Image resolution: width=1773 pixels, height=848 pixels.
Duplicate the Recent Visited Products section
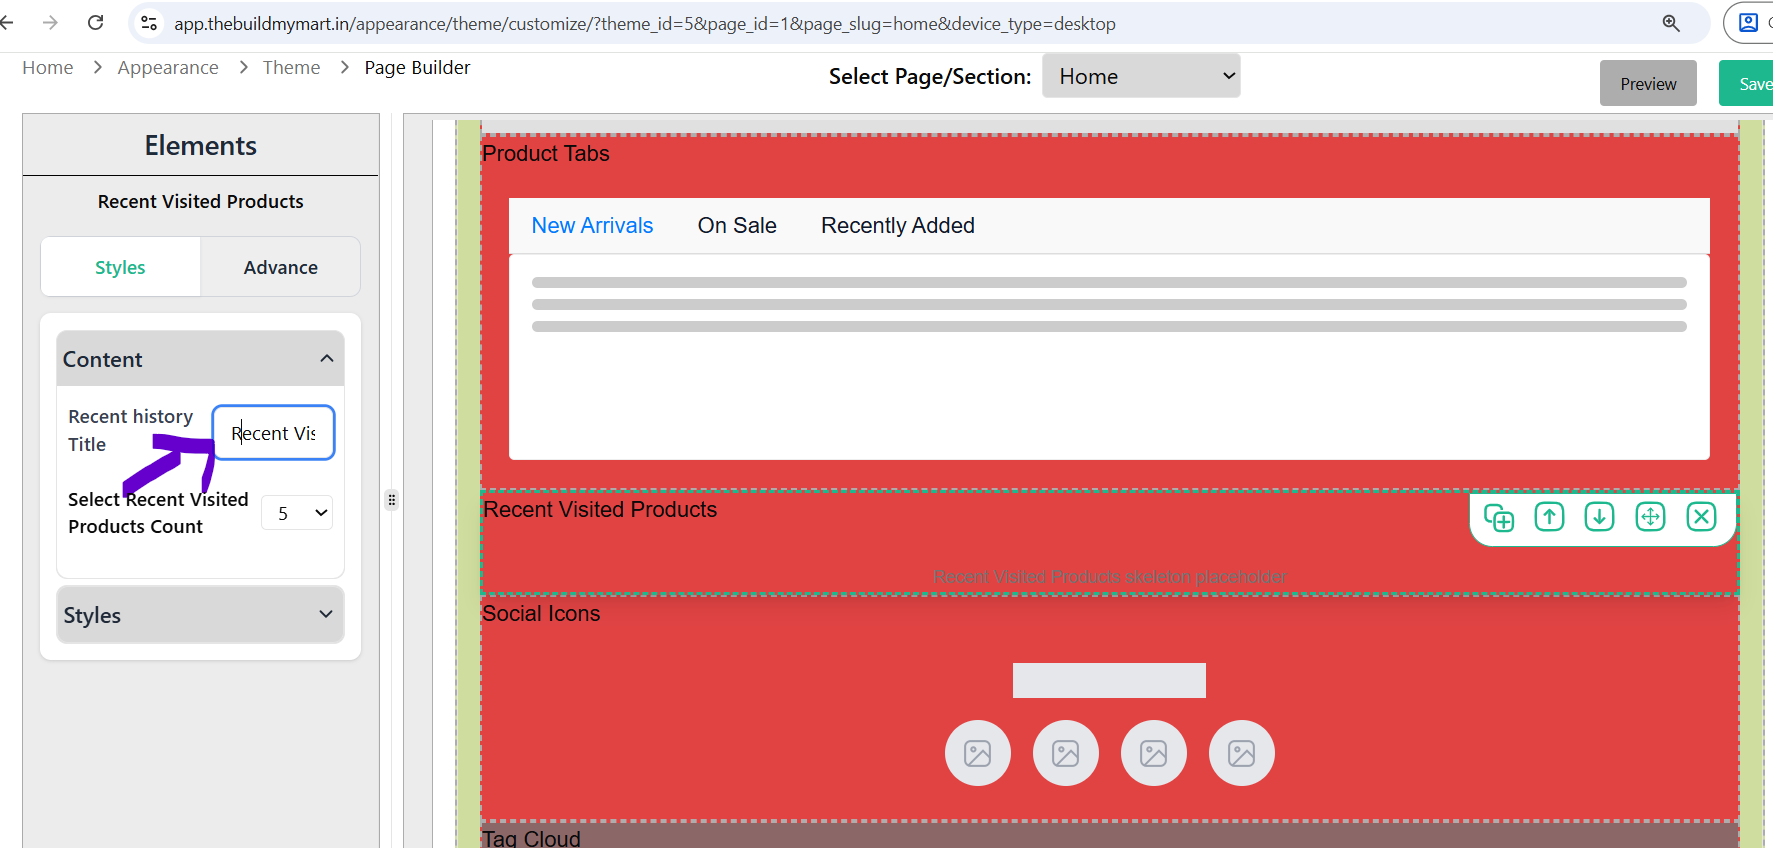click(1499, 517)
